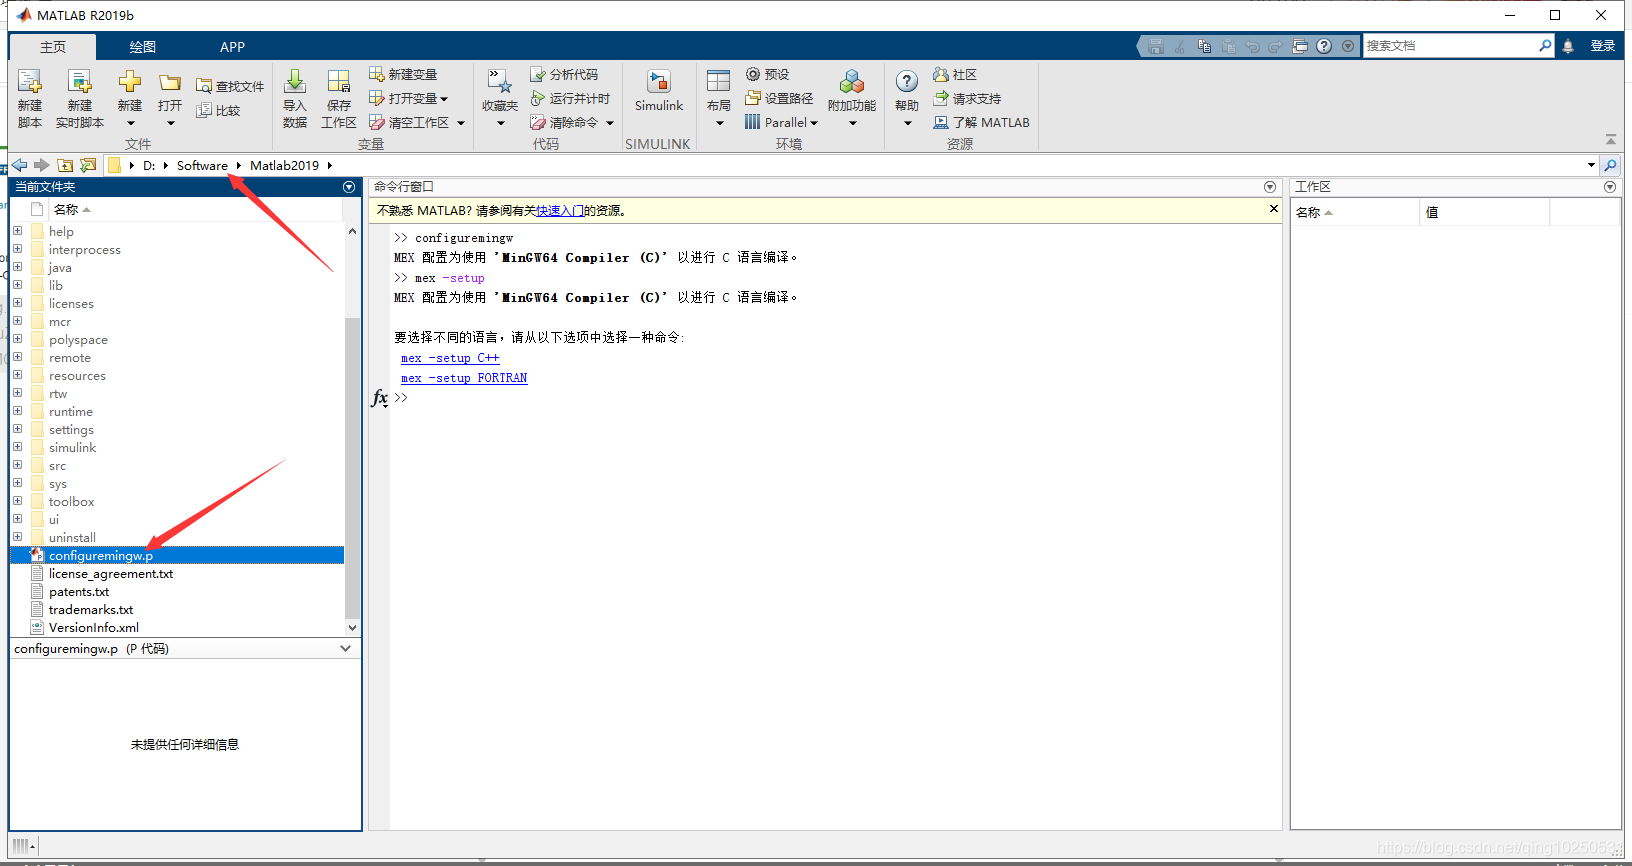The height and width of the screenshot is (866, 1632).
Task: Click 请求支持 (Request Support)
Action: (x=967, y=98)
